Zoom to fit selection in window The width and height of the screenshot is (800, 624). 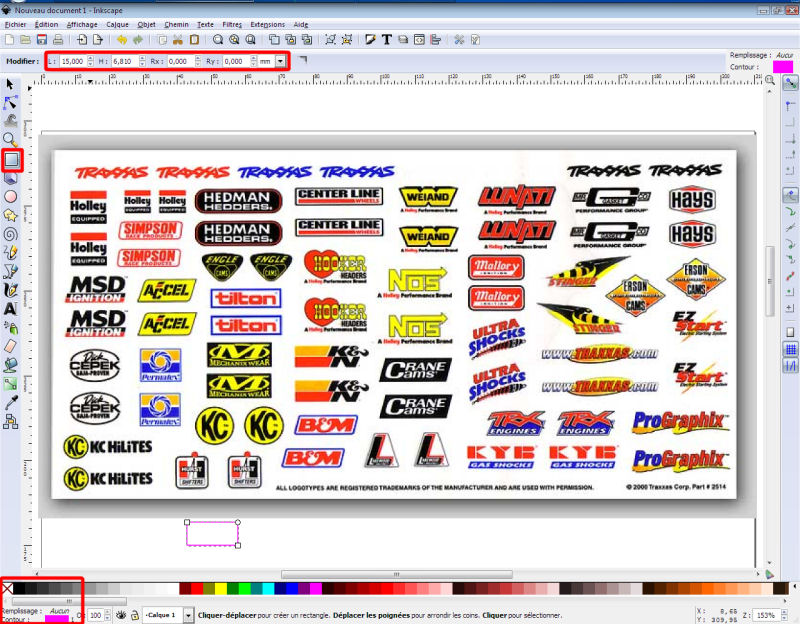pos(218,39)
